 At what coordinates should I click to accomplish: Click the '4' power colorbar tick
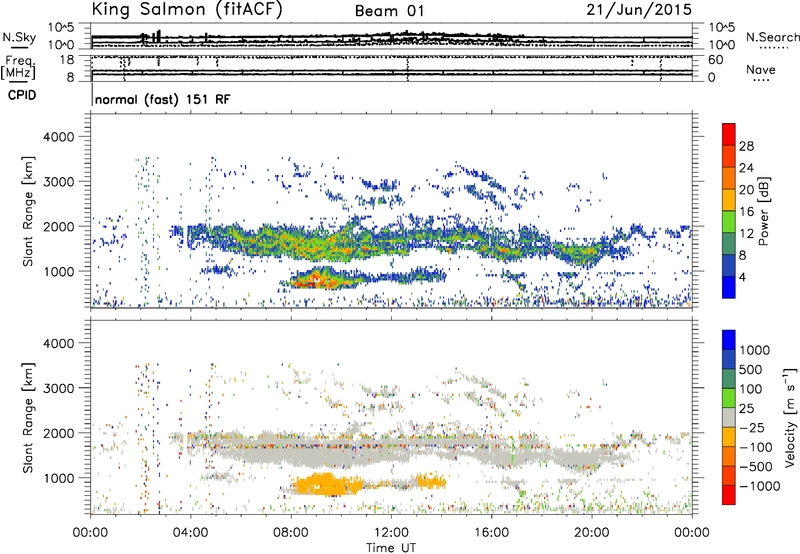point(742,277)
